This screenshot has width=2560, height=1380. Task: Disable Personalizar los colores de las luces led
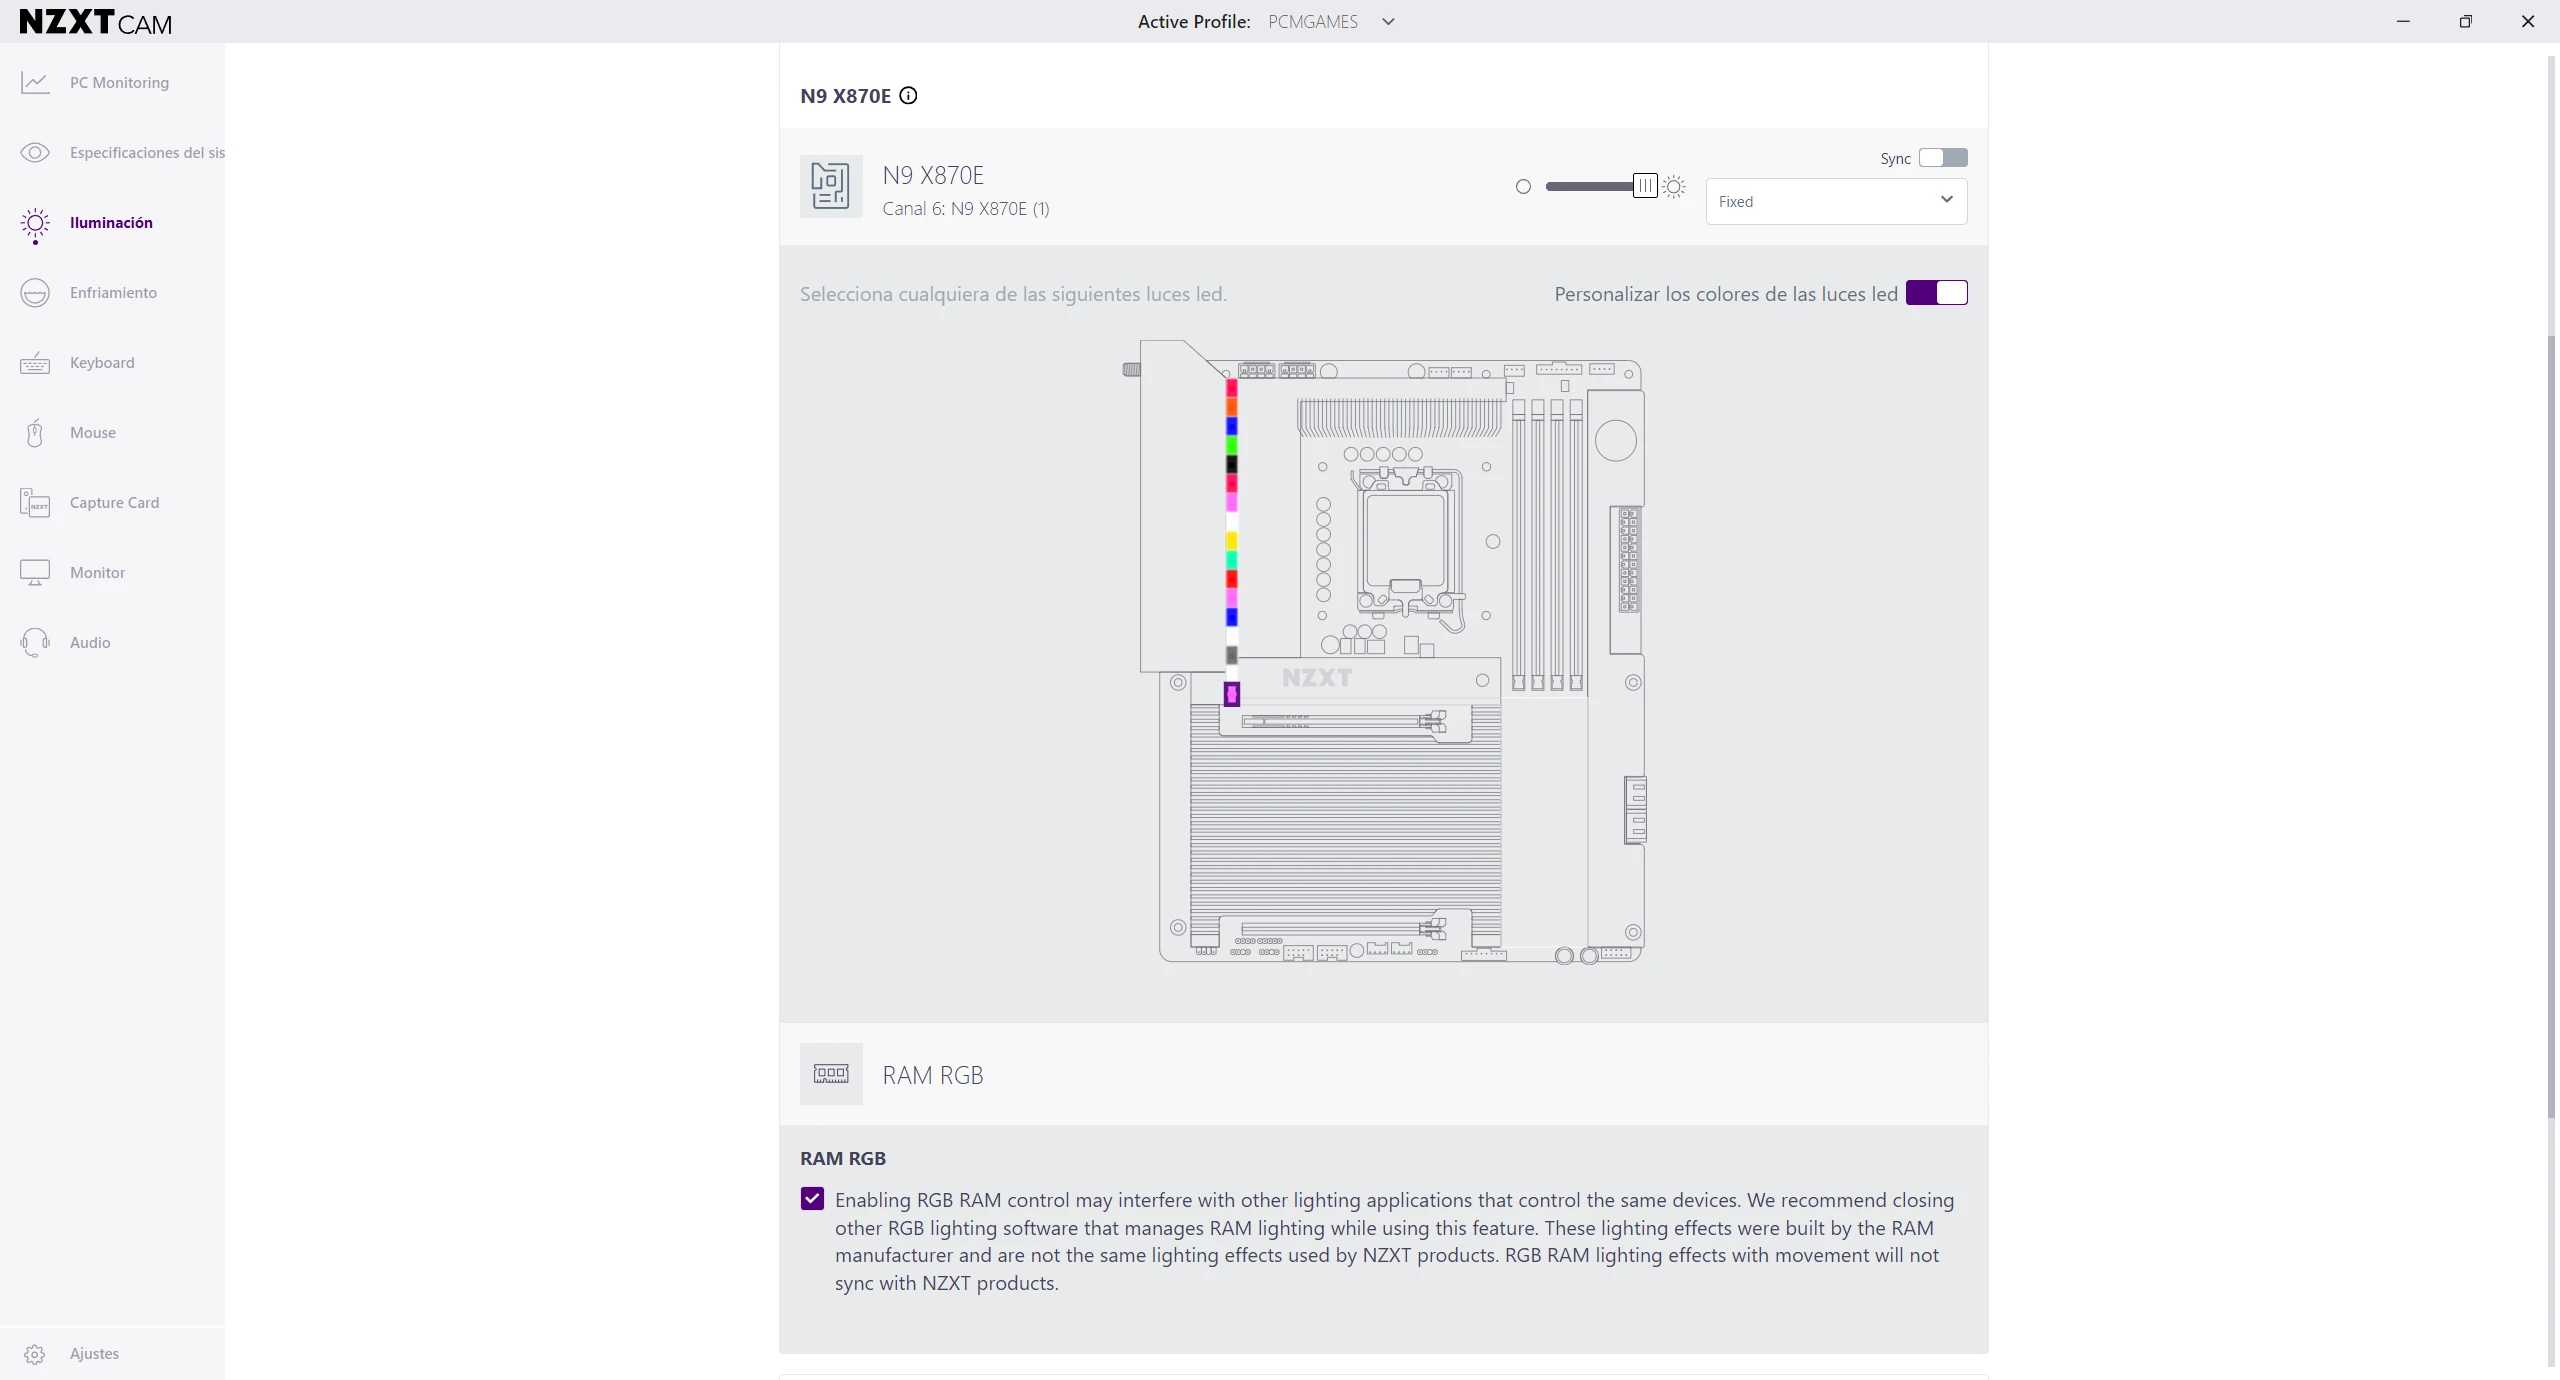point(1937,293)
